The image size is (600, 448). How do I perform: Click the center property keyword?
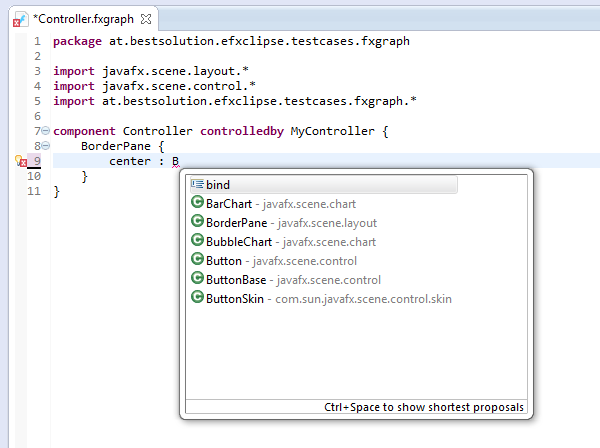pyautogui.click(x=132, y=161)
